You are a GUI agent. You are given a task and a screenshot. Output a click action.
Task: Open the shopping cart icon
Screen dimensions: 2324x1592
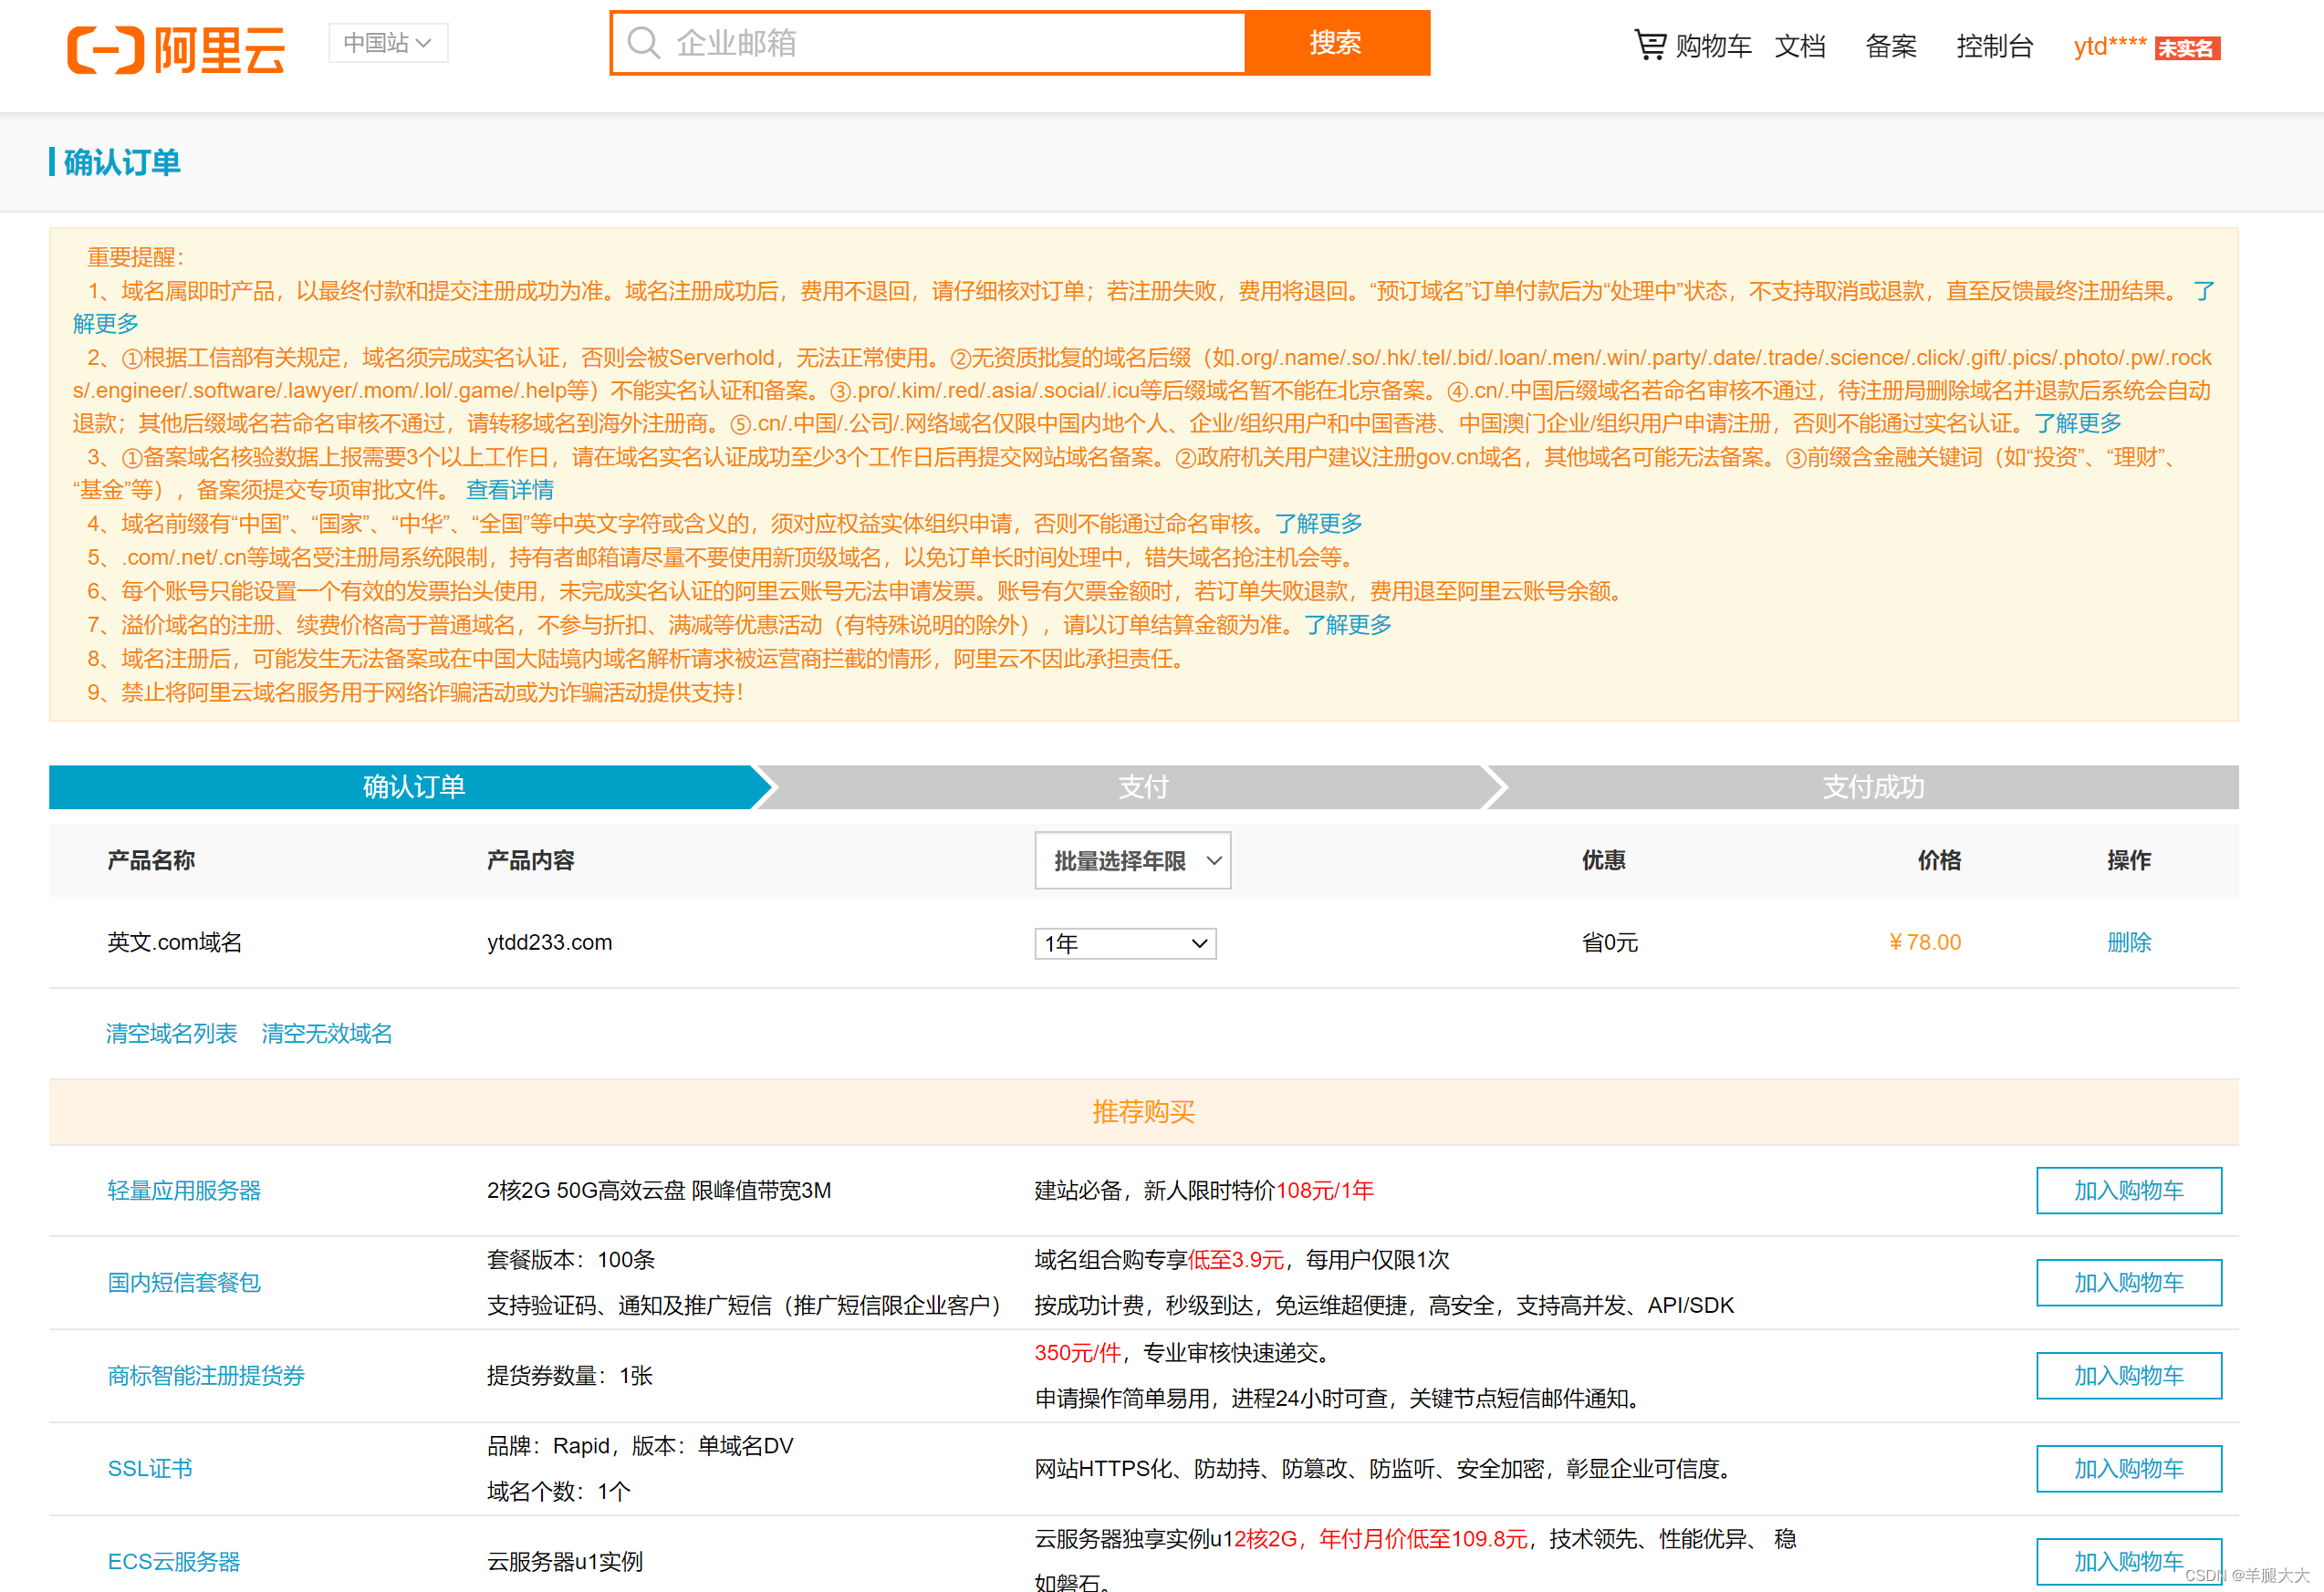tap(1649, 44)
